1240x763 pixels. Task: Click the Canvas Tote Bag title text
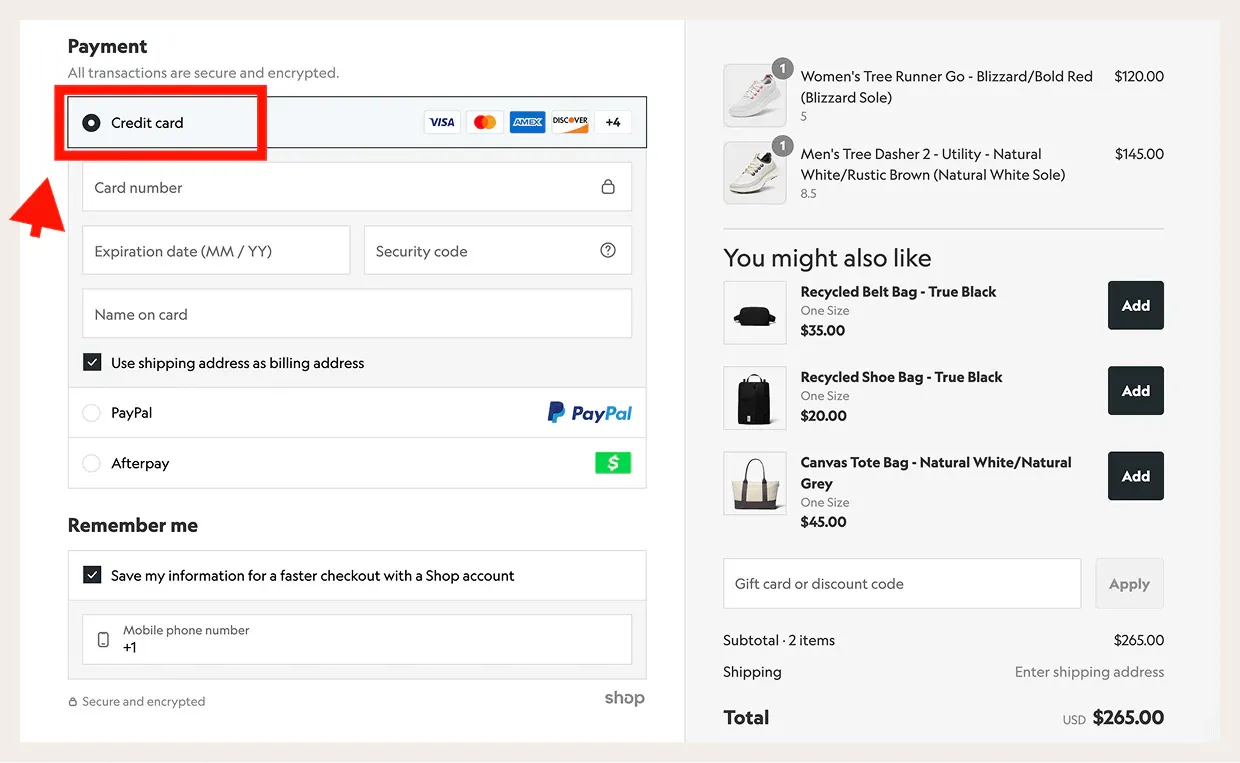(936, 472)
